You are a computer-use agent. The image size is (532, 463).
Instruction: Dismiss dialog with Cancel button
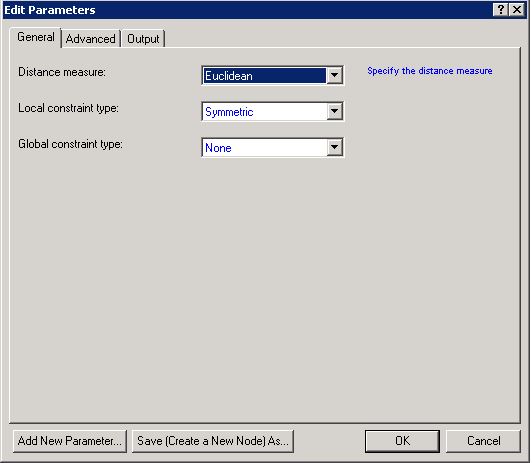click(483, 441)
